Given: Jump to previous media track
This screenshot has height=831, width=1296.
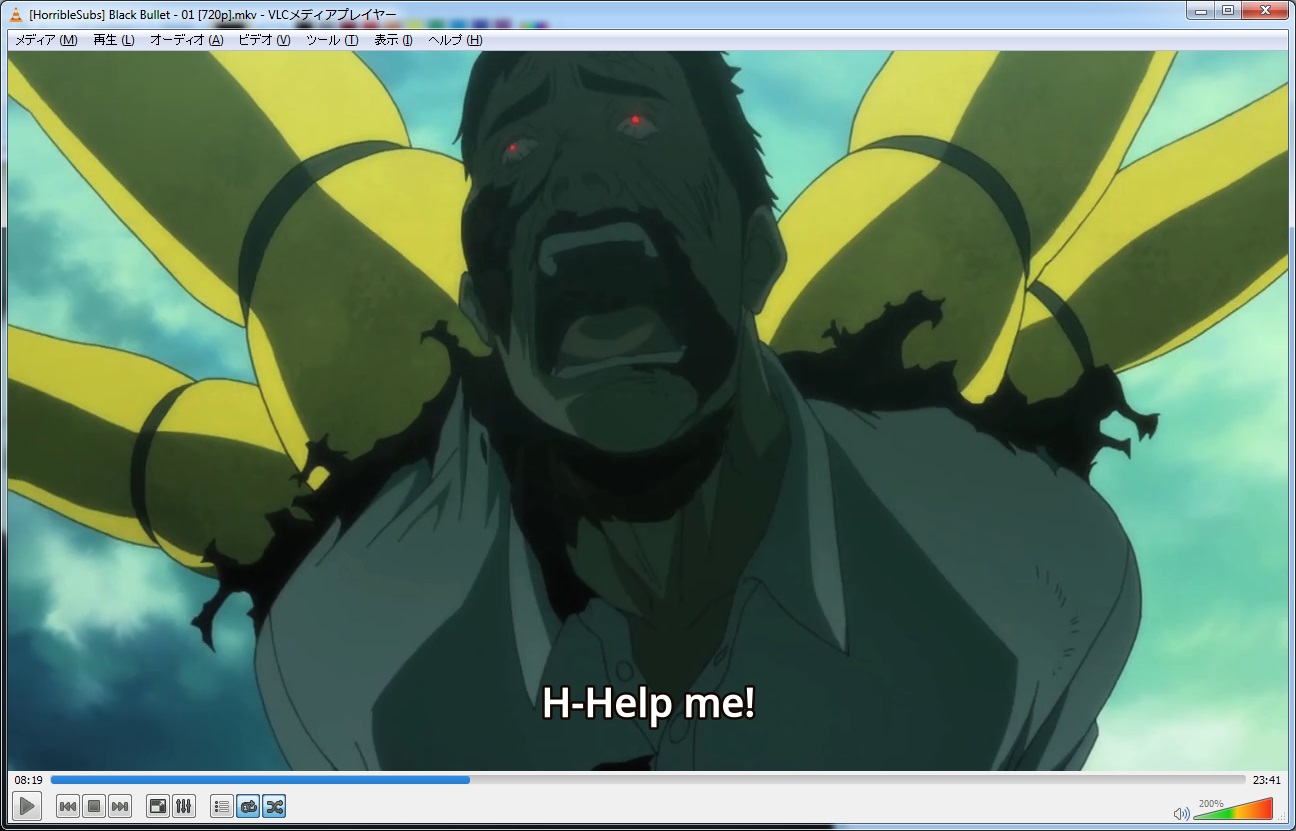Looking at the screenshot, I should [68, 806].
